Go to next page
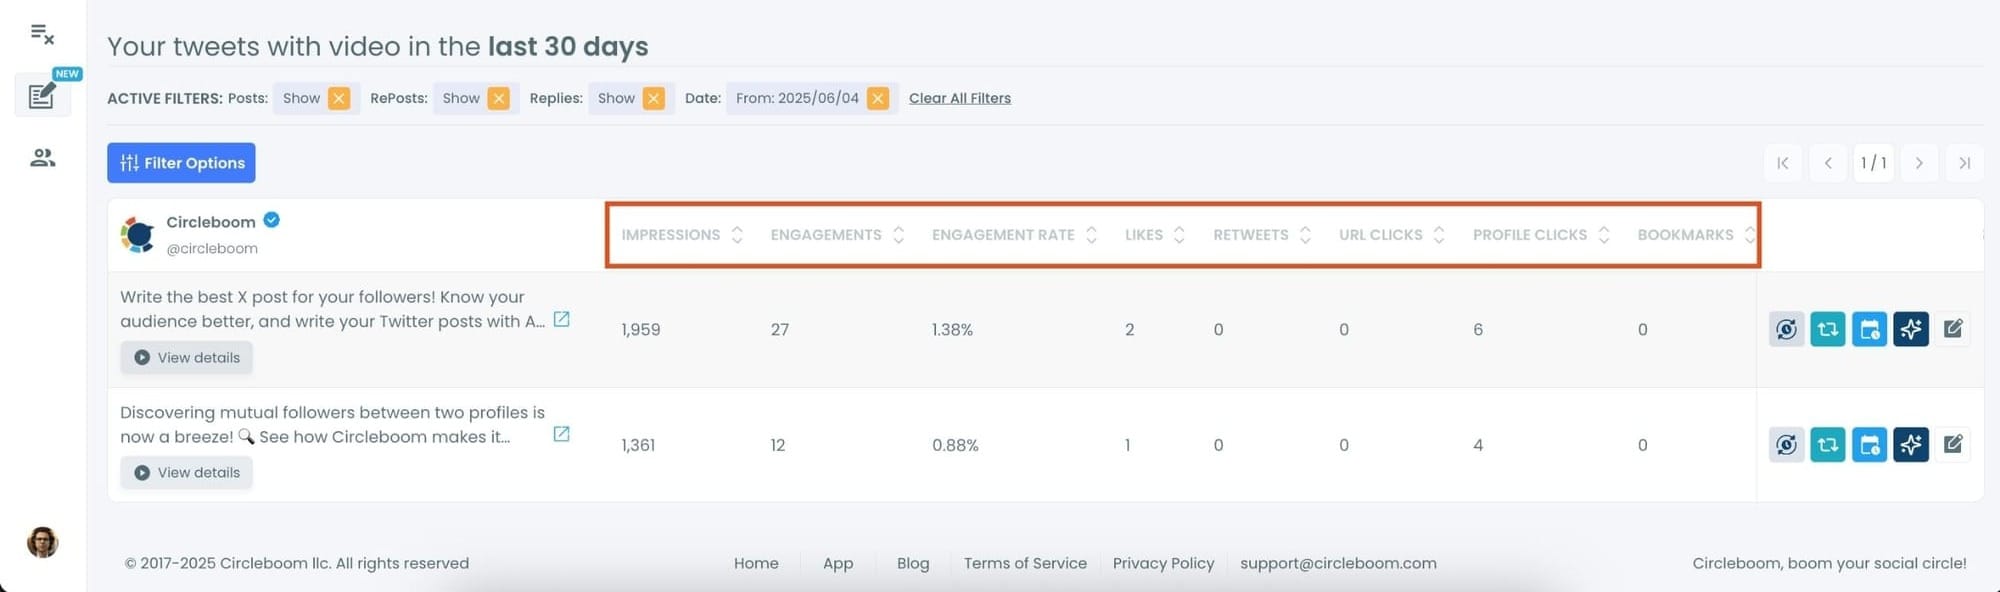The image size is (2000, 592). 1919,163
